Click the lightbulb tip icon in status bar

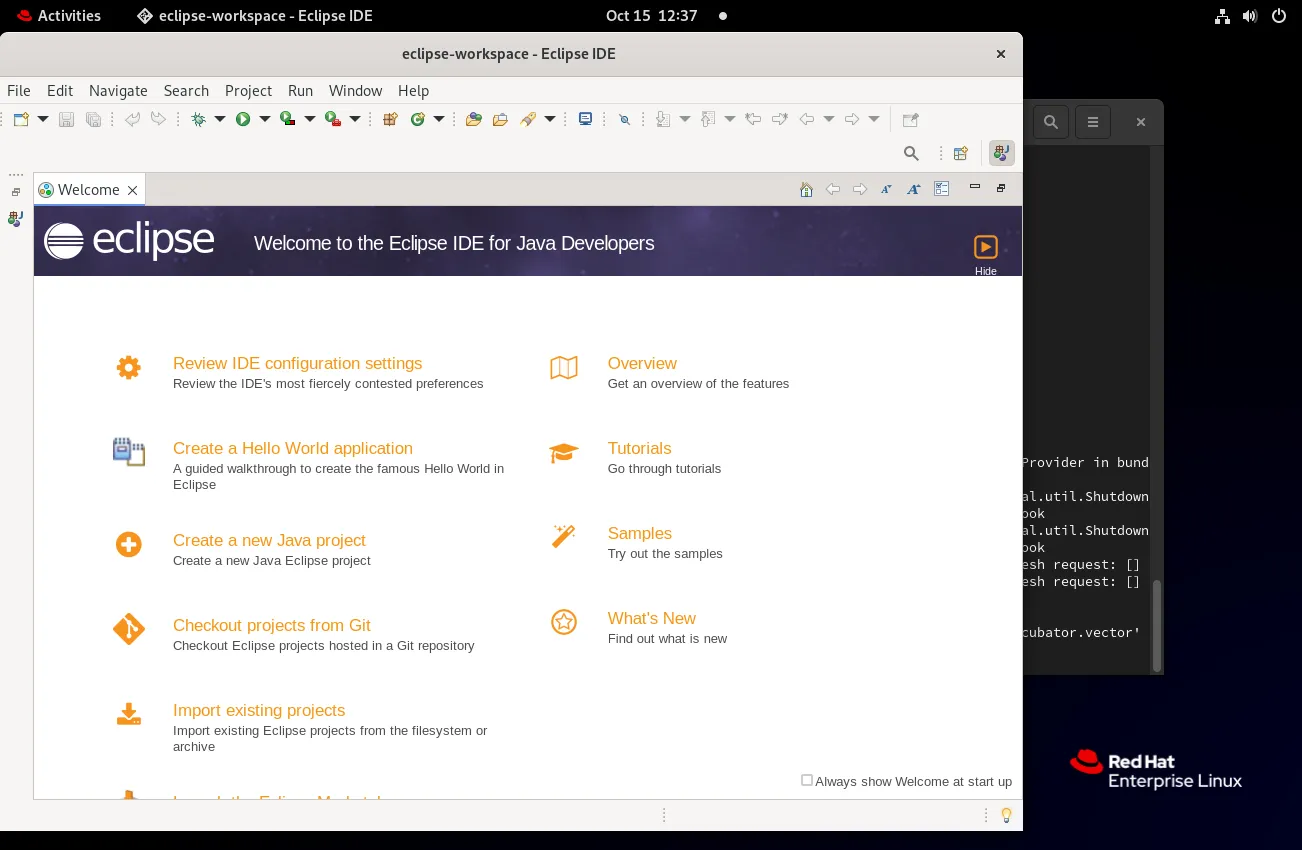click(x=1007, y=815)
